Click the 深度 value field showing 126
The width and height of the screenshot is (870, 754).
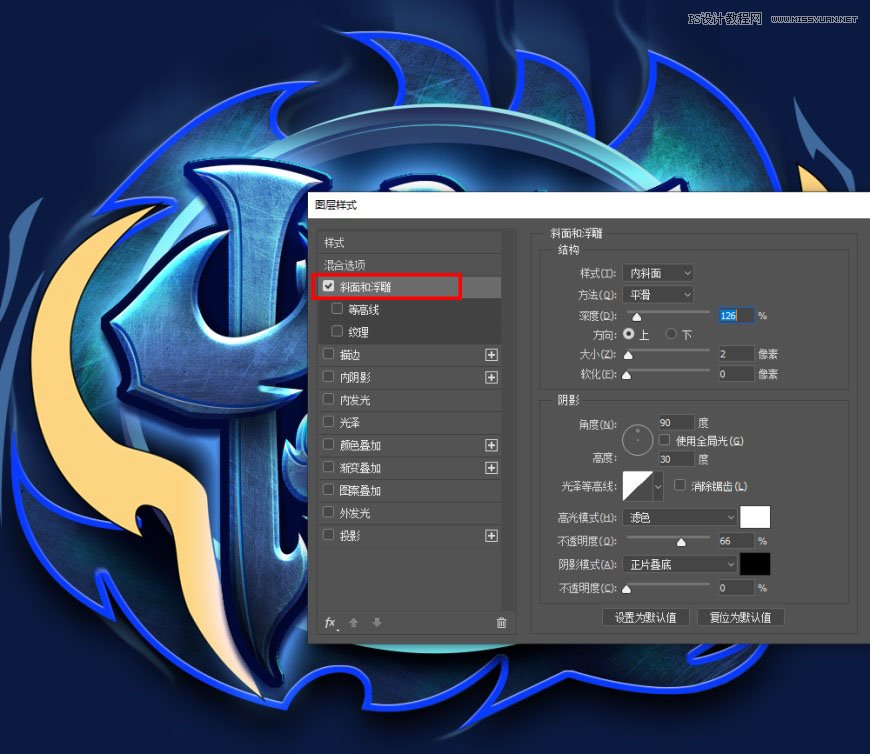[x=735, y=315]
